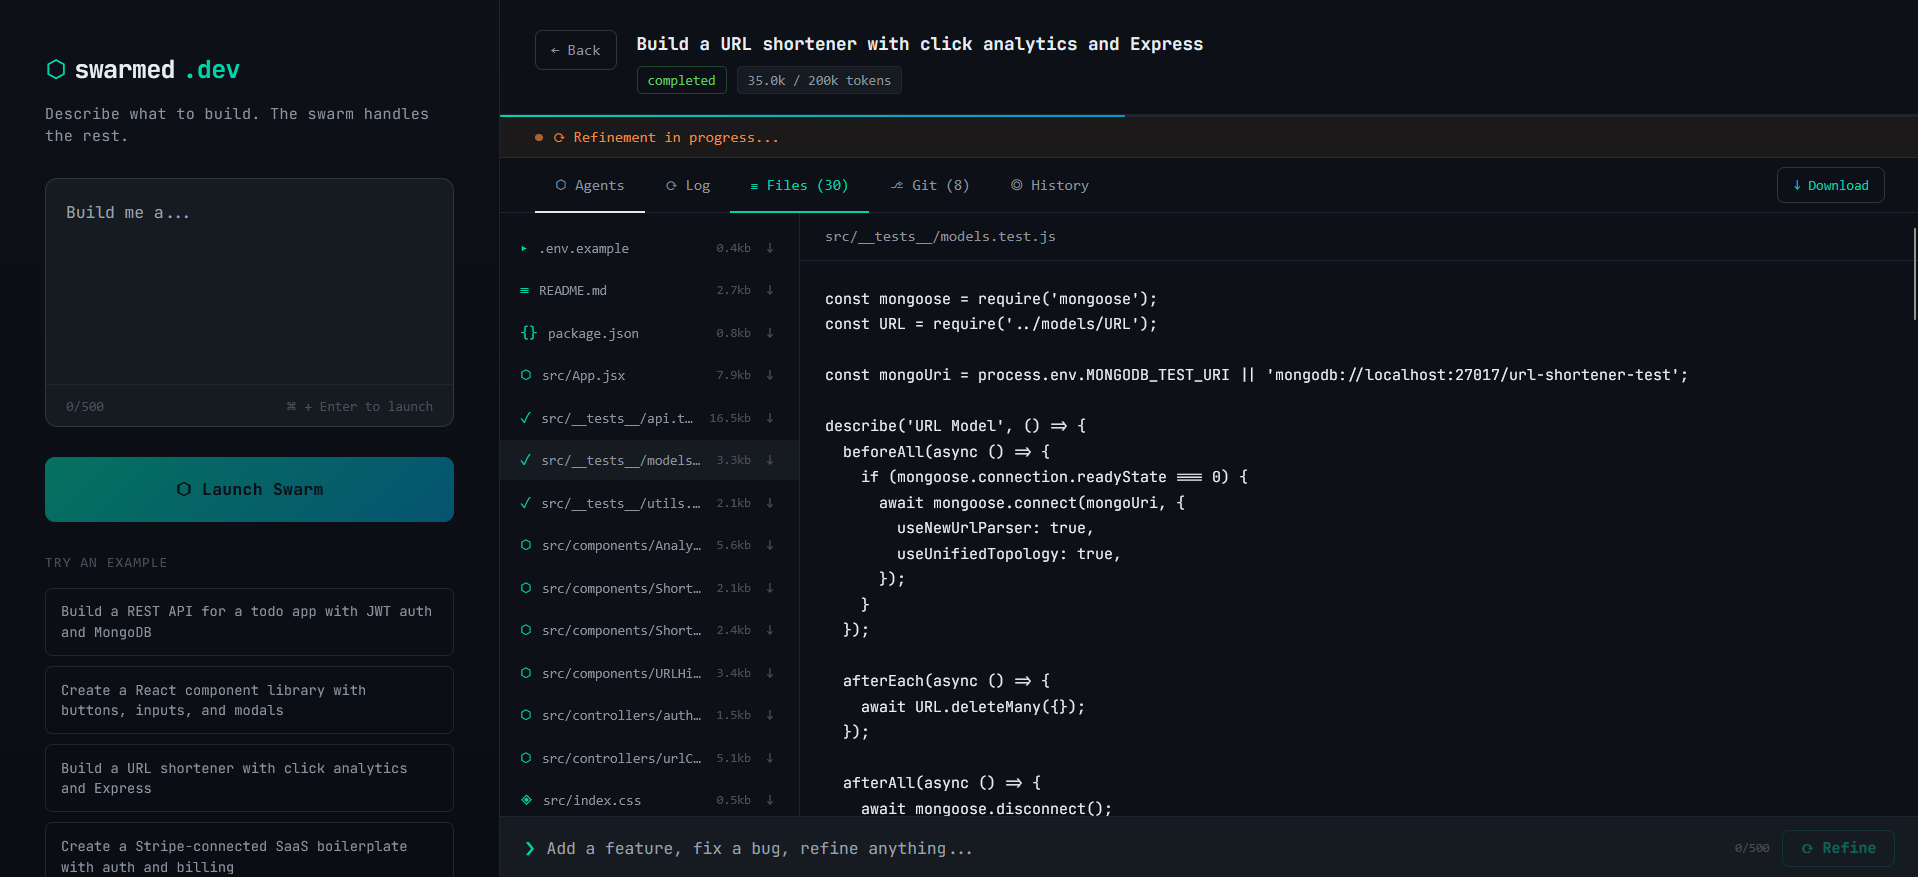
Task: Open the Git (8) tab
Action: click(930, 185)
